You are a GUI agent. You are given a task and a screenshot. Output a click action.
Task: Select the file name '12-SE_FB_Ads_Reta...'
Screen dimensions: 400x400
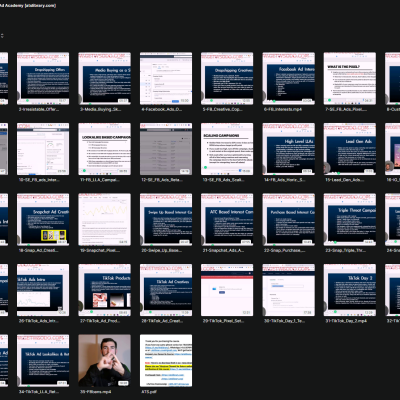click(x=162, y=180)
